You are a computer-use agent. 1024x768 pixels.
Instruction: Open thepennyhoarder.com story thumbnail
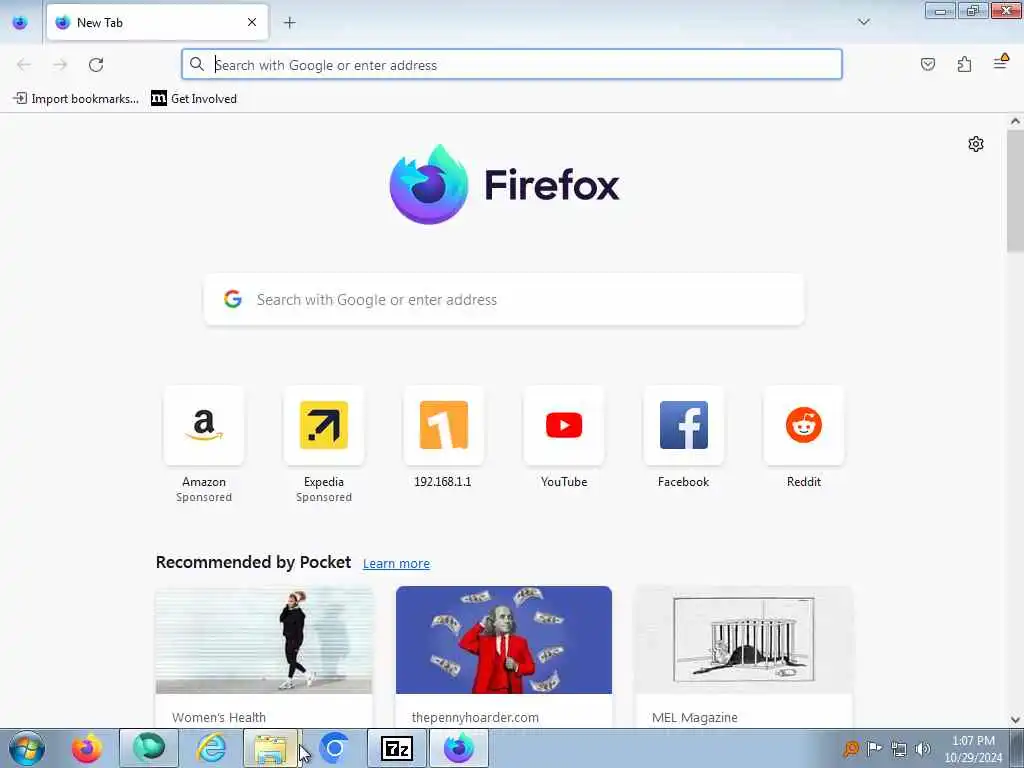pos(504,640)
